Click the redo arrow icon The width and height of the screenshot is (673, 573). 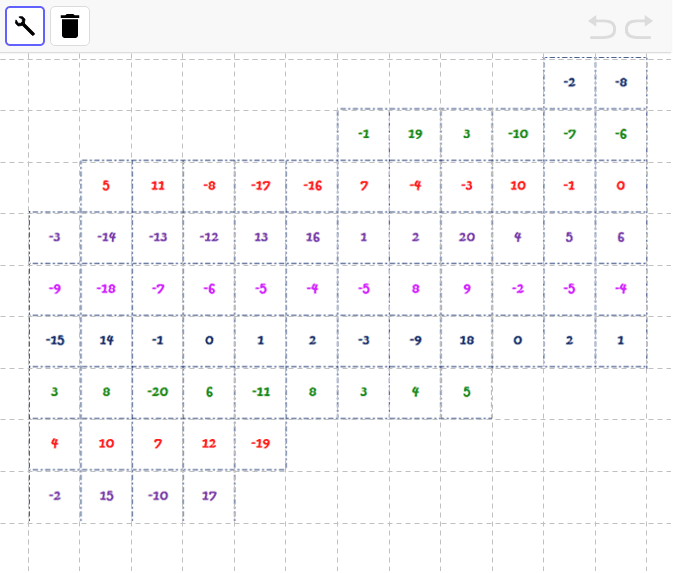[x=639, y=27]
